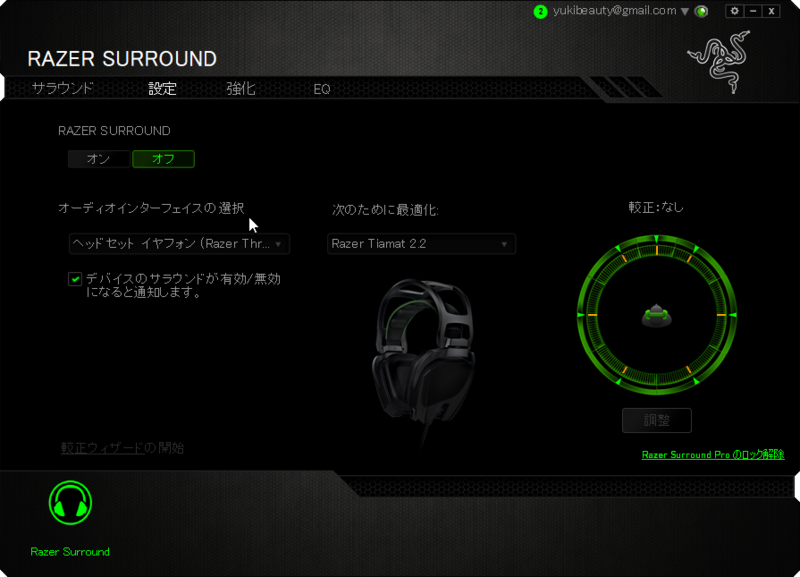Viewport: 800px width, 577px height.
Task: Open the audio interface ヘッドセット dropdown
Action: (x=179, y=244)
